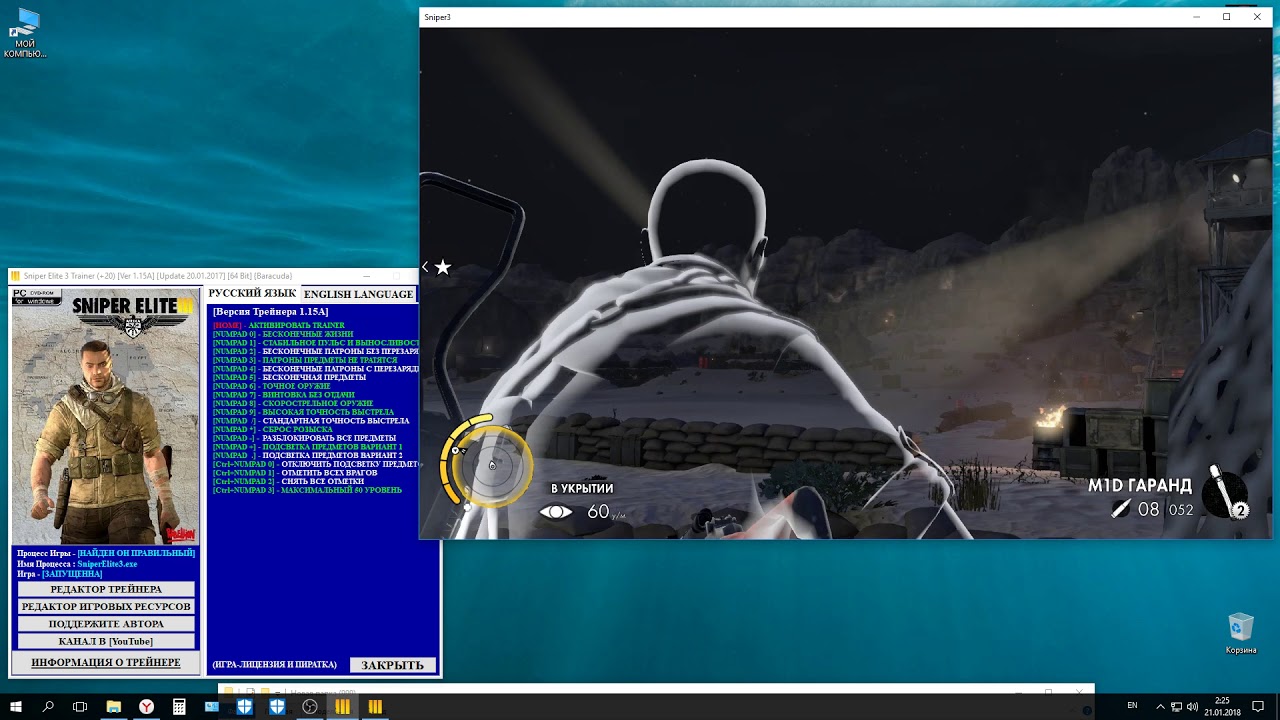Click the [NUMPAD 5] БЕСКОНЕЧНАЯ ПРЕДМЕТЫ line
Screen dimensions: 1280x720
point(289,378)
